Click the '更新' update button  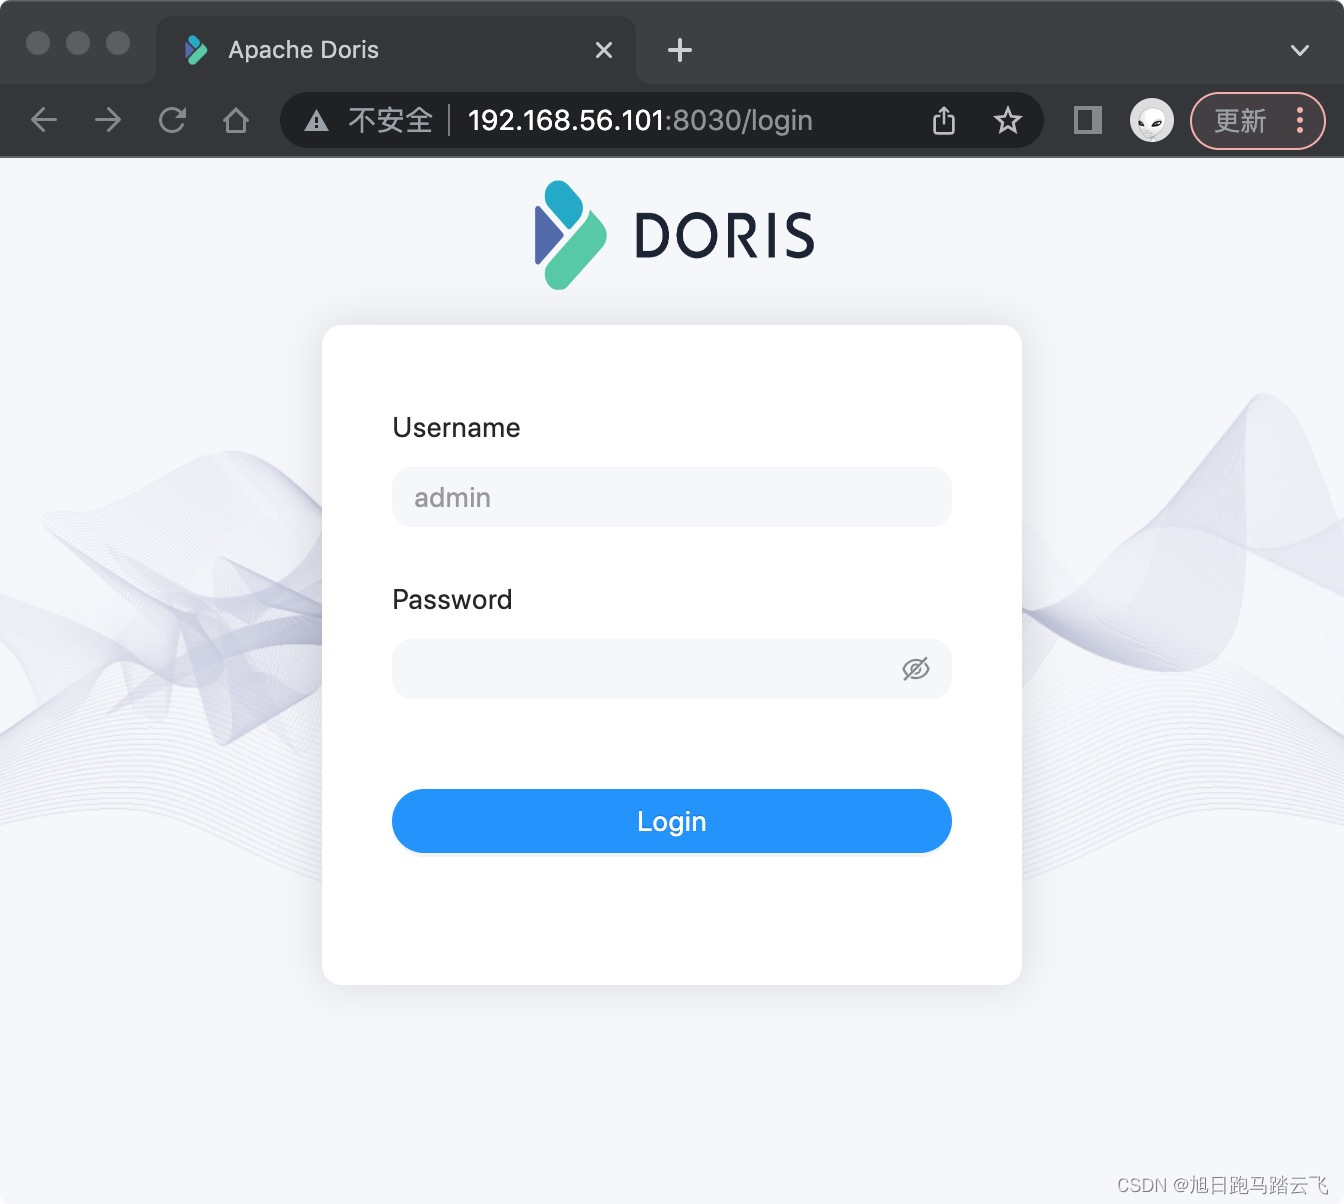tap(1240, 120)
